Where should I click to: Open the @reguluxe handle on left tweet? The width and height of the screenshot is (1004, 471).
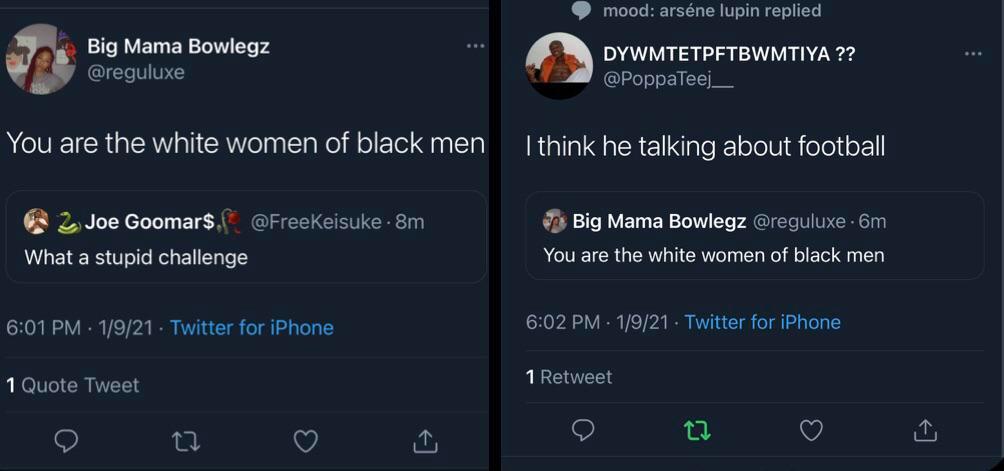pyautogui.click(x=136, y=72)
